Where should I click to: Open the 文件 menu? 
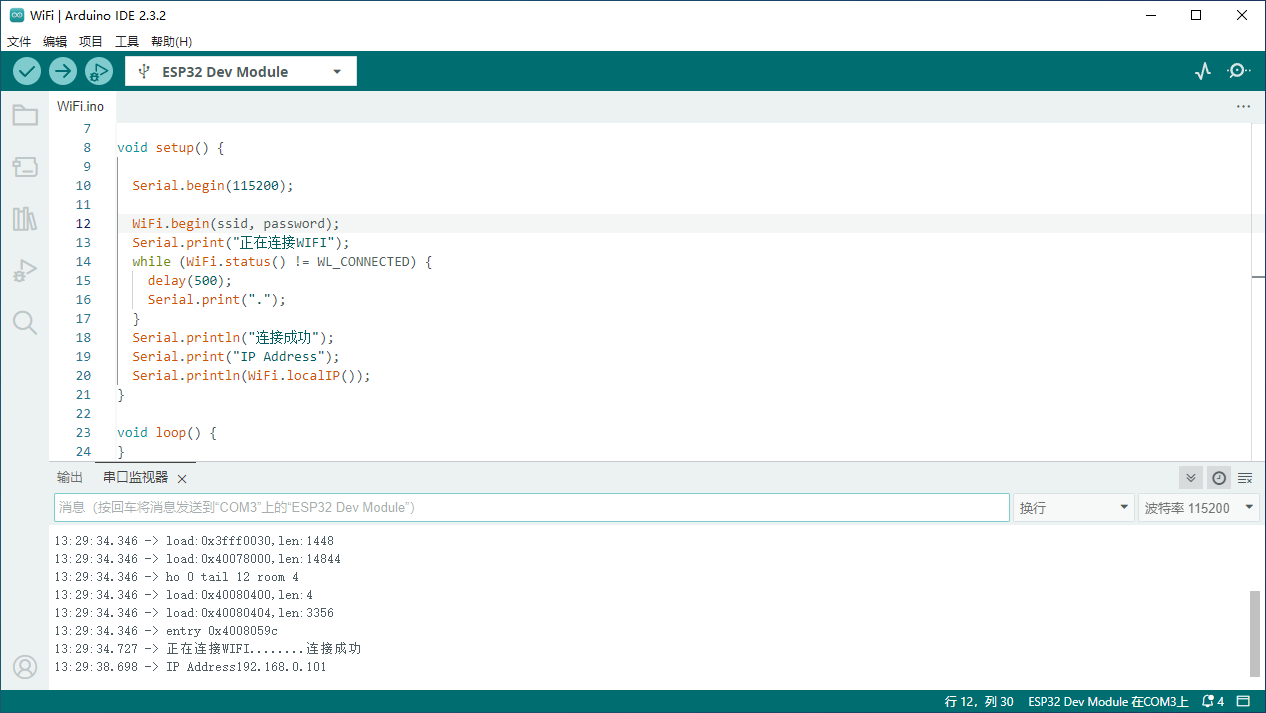point(19,41)
